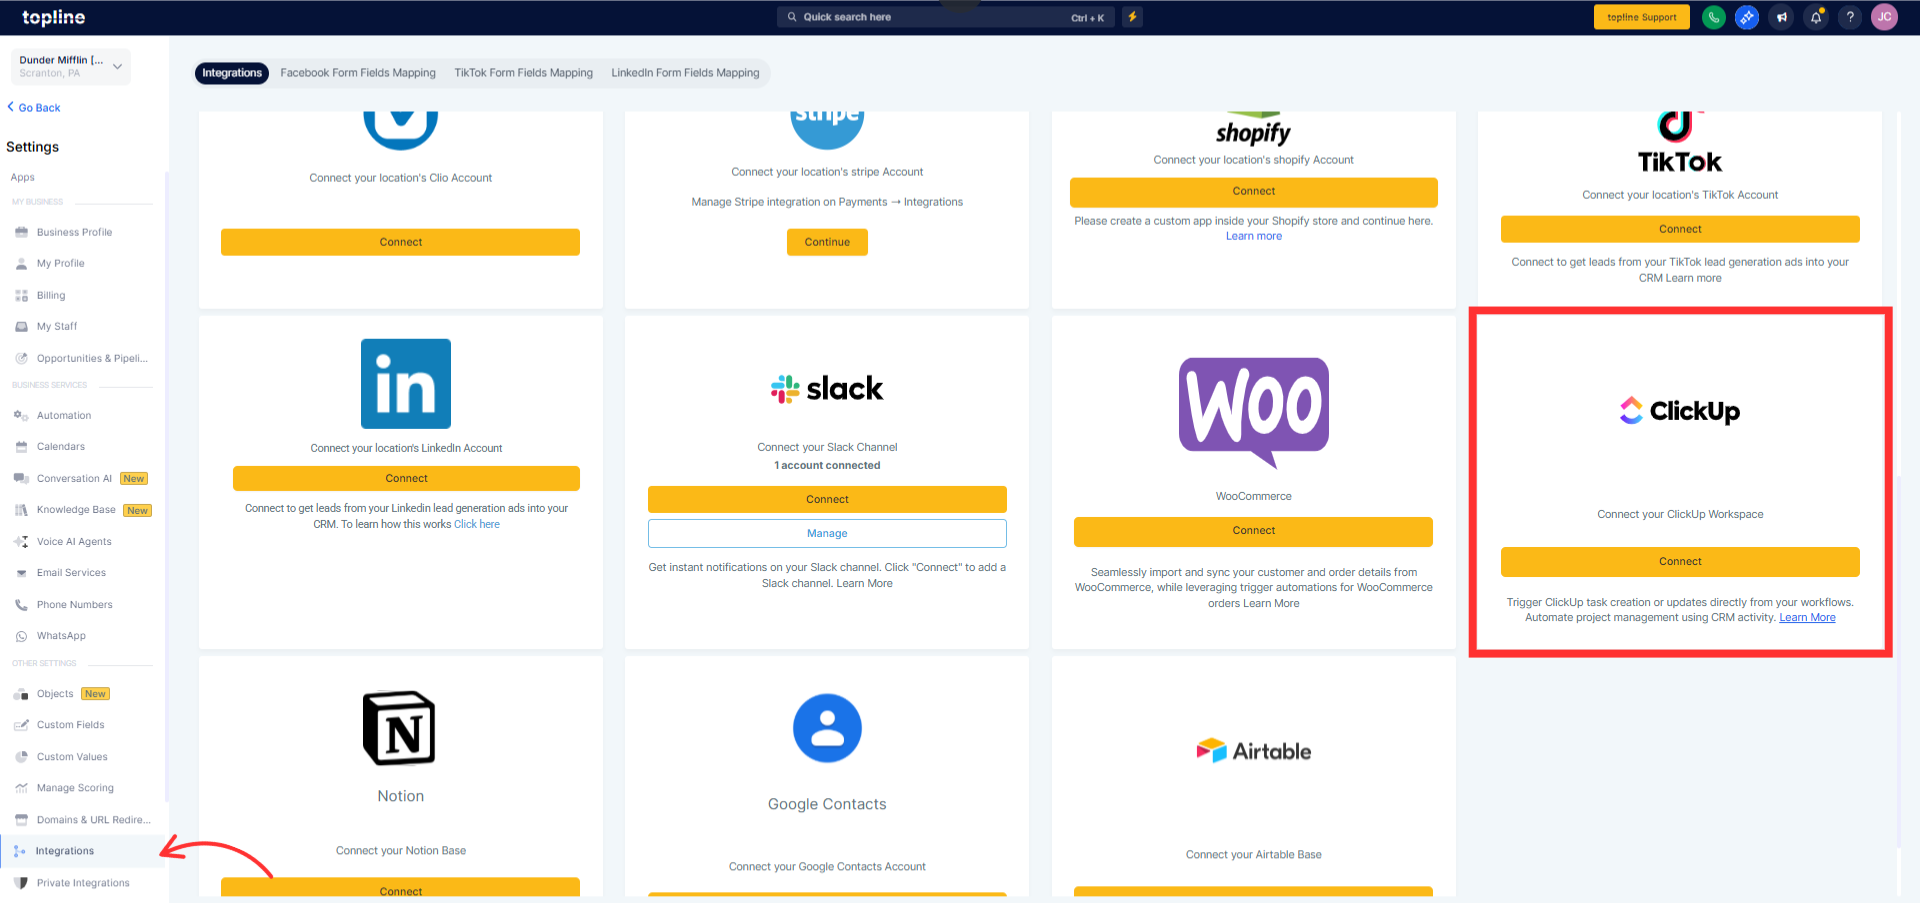This screenshot has width=1920, height=903.
Task: Click Apps in the settings sidebar
Action: (23, 178)
